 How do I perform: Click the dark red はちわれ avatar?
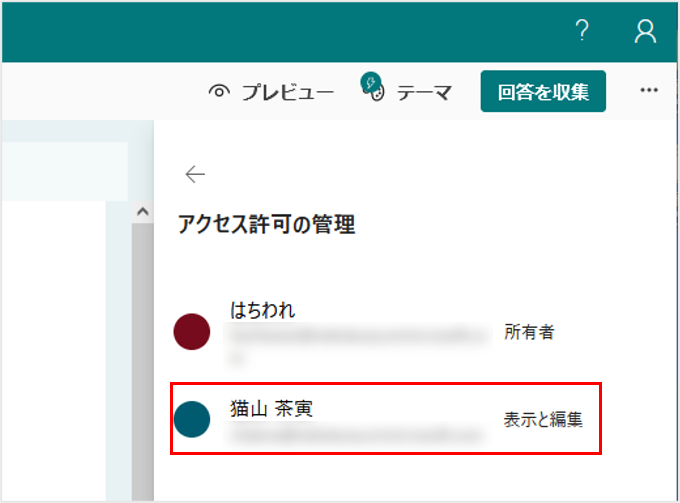(x=192, y=332)
